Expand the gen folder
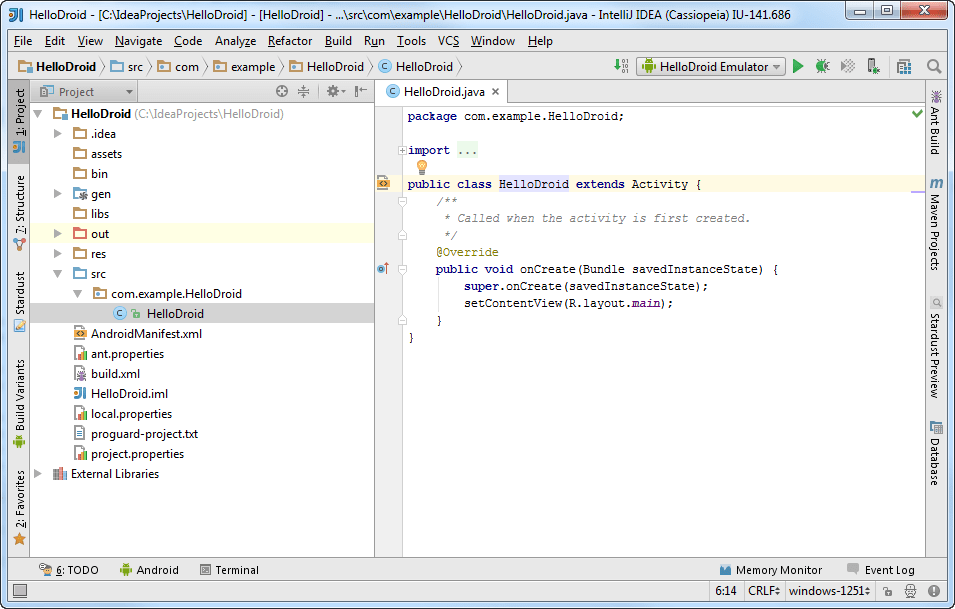 point(58,194)
